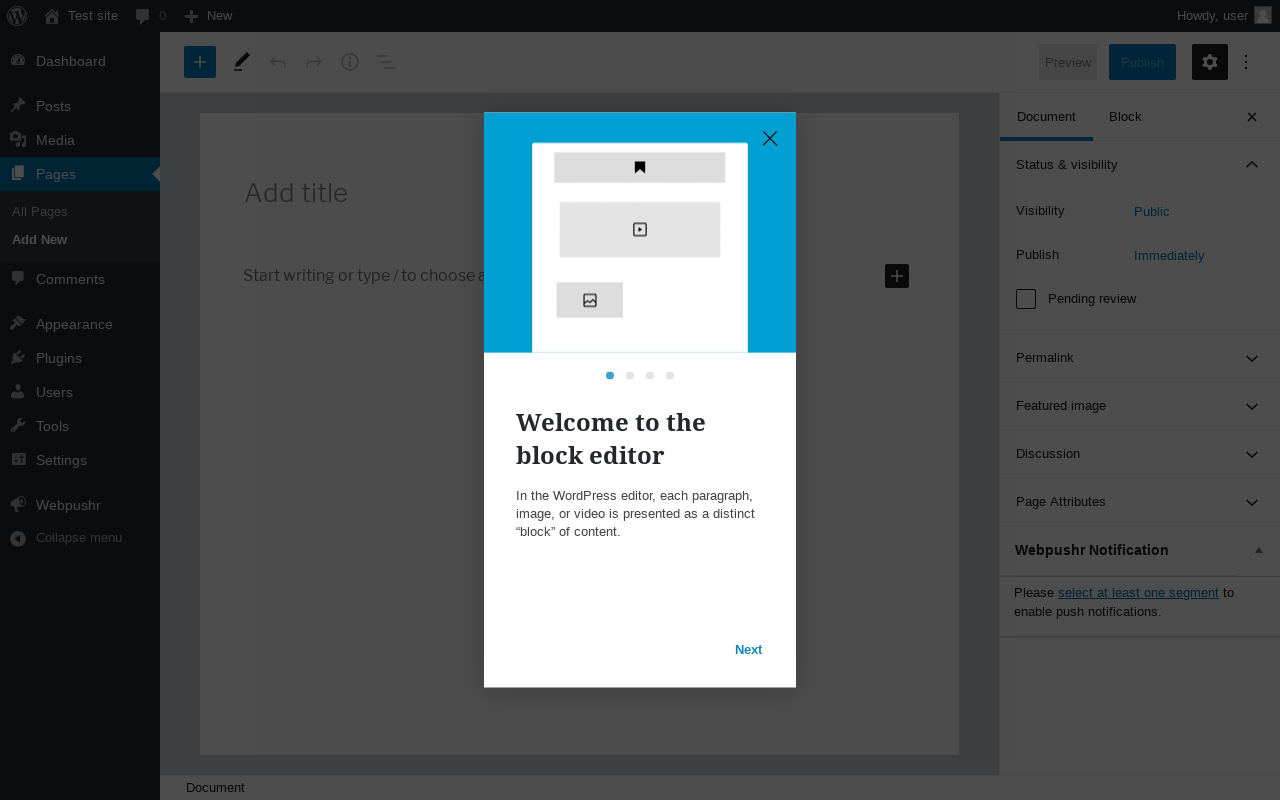Open Tools menu item
The height and width of the screenshot is (800, 1280).
tap(80, 426)
